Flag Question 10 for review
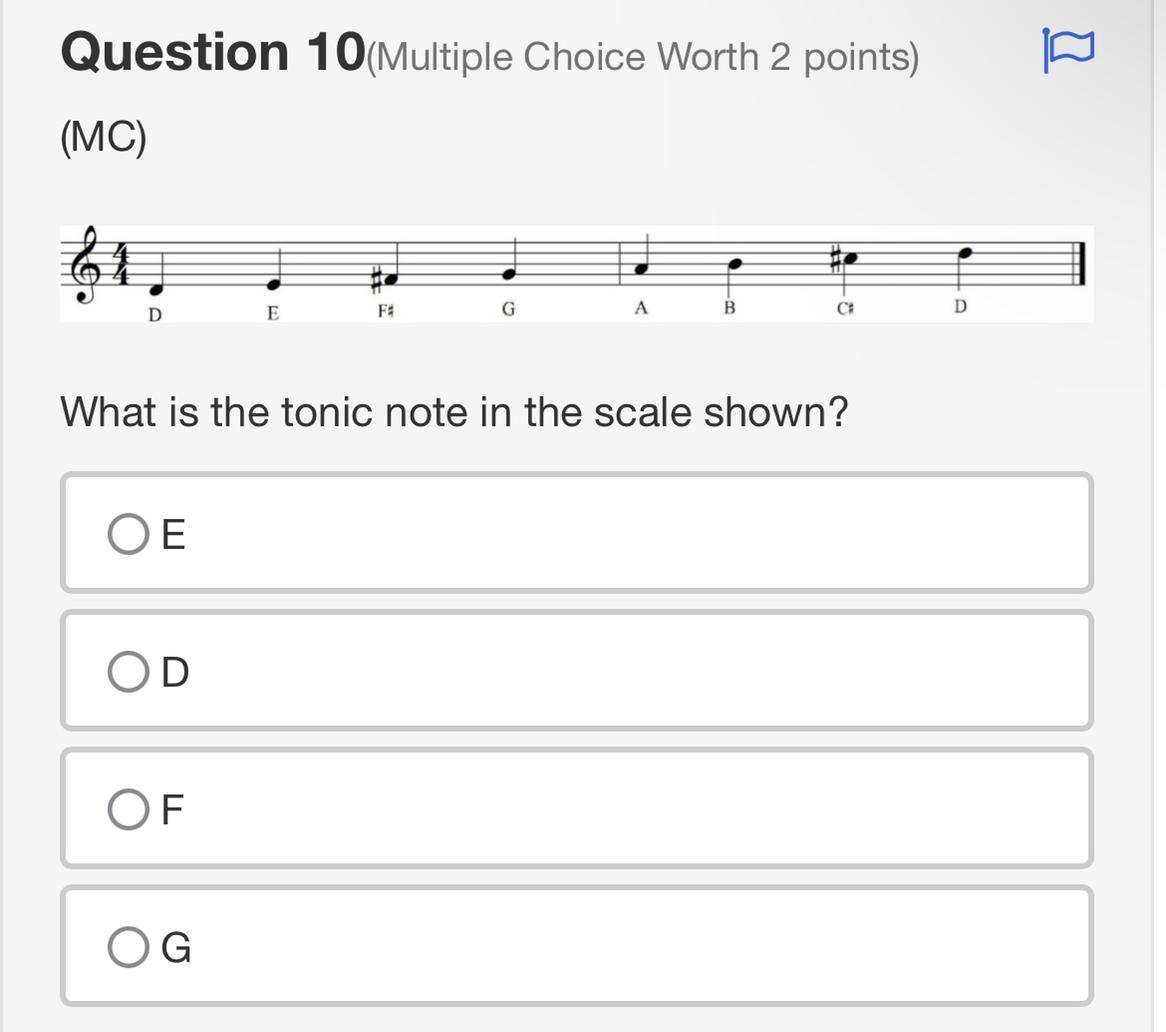 point(1068,50)
